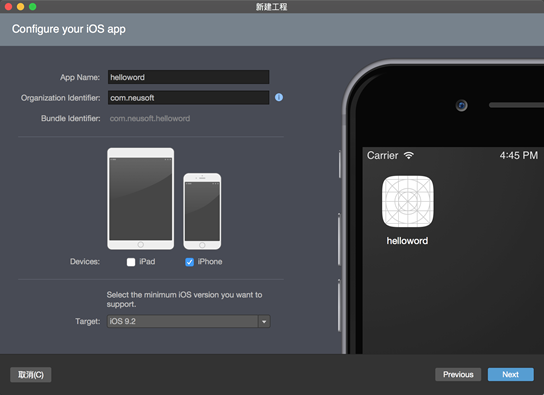Click the helloword app icon in preview
Viewport: 544px width, 395px height.
pos(408,201)
